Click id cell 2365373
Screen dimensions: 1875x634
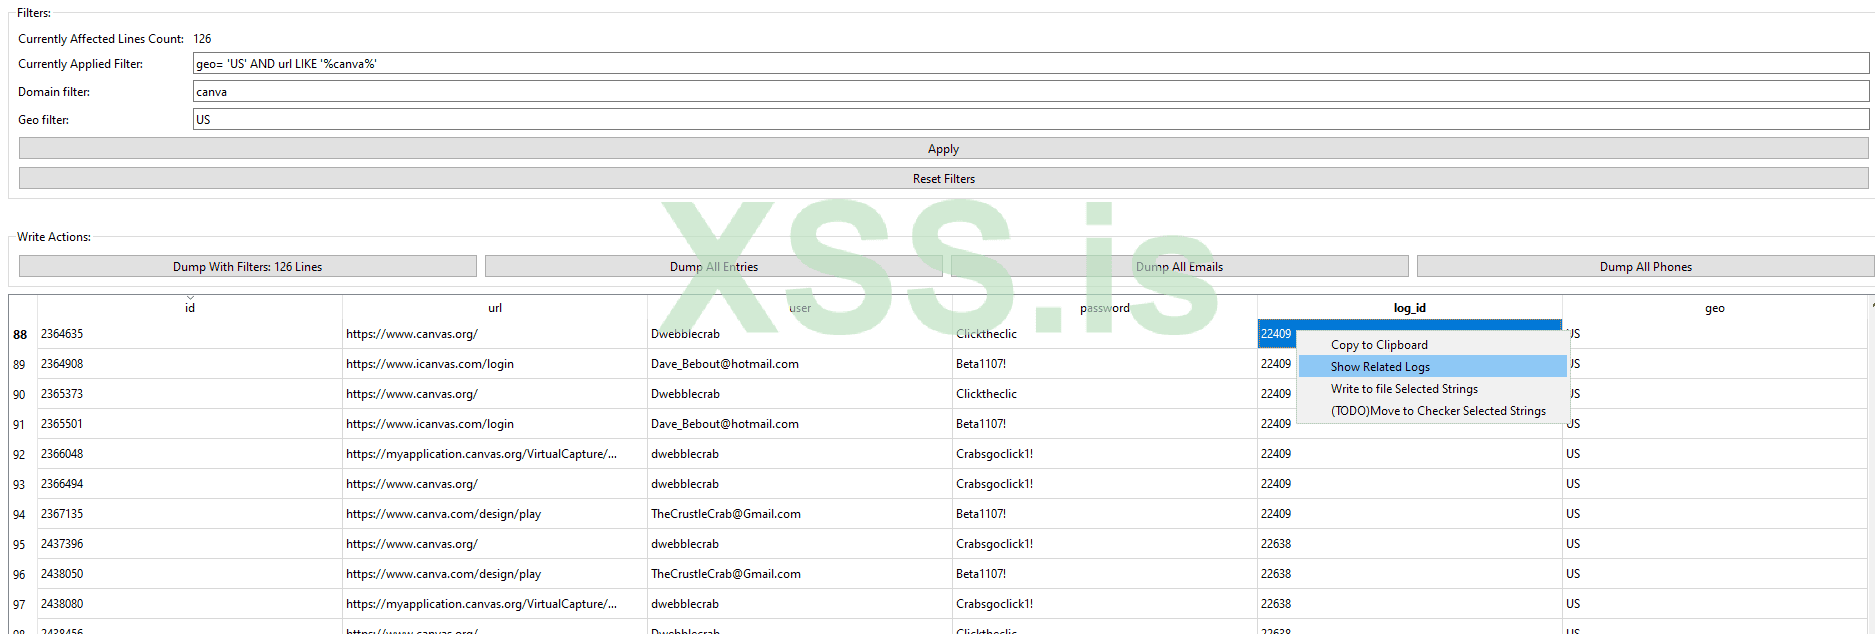(x=190, y=394)
